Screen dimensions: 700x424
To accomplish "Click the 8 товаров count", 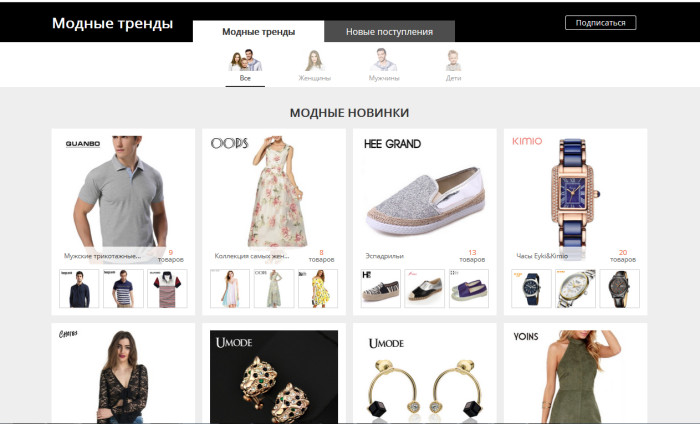I will point(321,256).
